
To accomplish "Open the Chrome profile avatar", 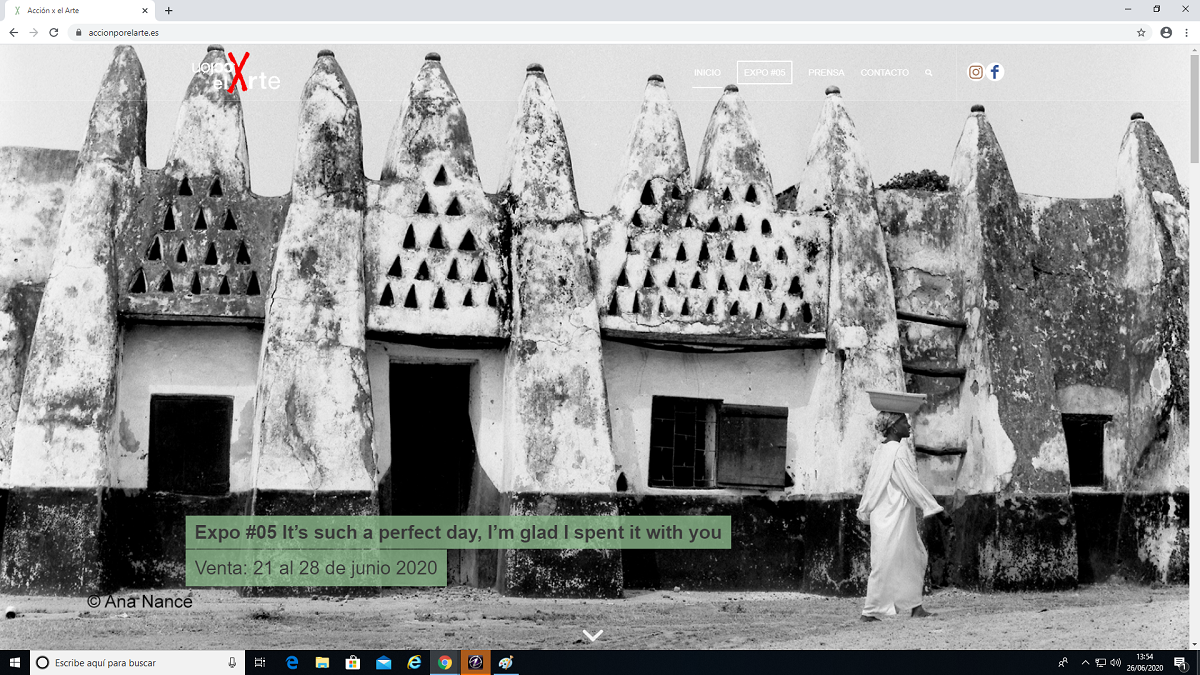I will point(1166,32).
